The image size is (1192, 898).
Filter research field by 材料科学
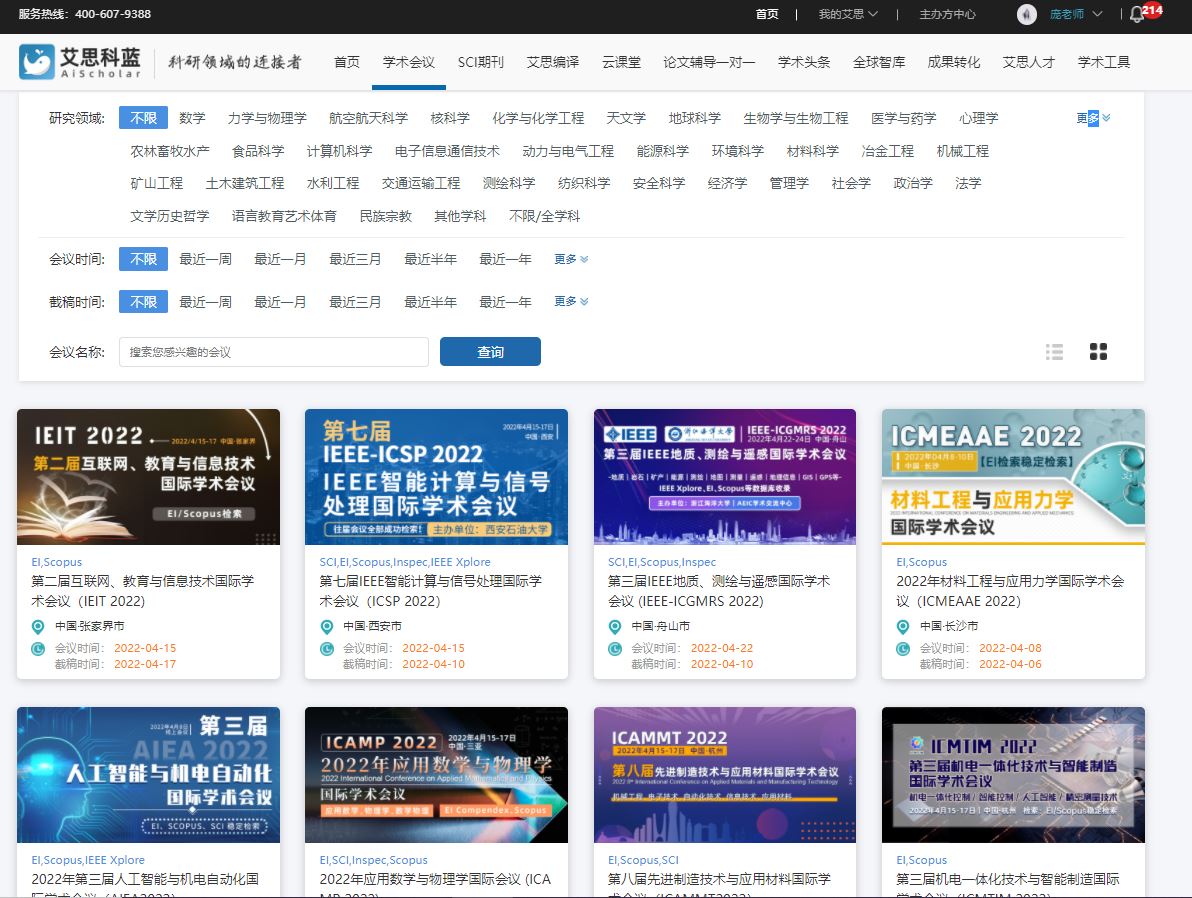(813, 151)
